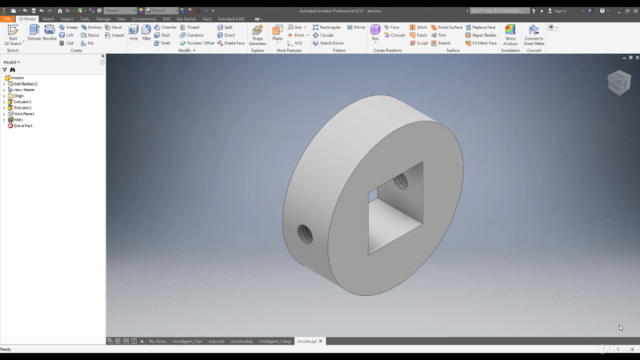The width and height of the screenshot is (640, 360).
Task: Open the Model browser dropdown
Action: tap(11, 62)
